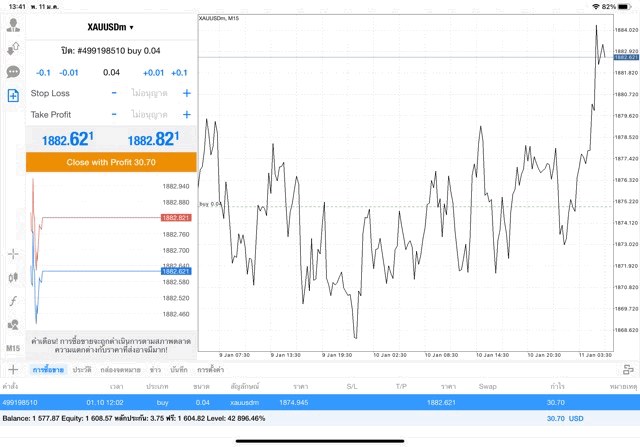Decrease volume by 0.1
640x447 pixels.
(x=43, y=73)
